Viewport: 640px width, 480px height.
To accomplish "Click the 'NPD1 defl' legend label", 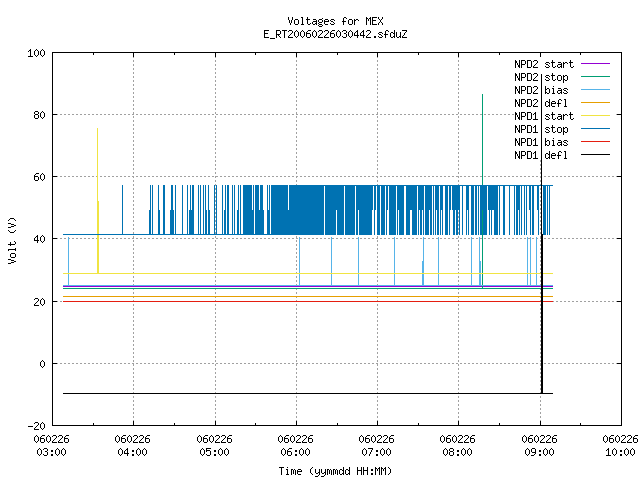I will [x=541, y=156].
